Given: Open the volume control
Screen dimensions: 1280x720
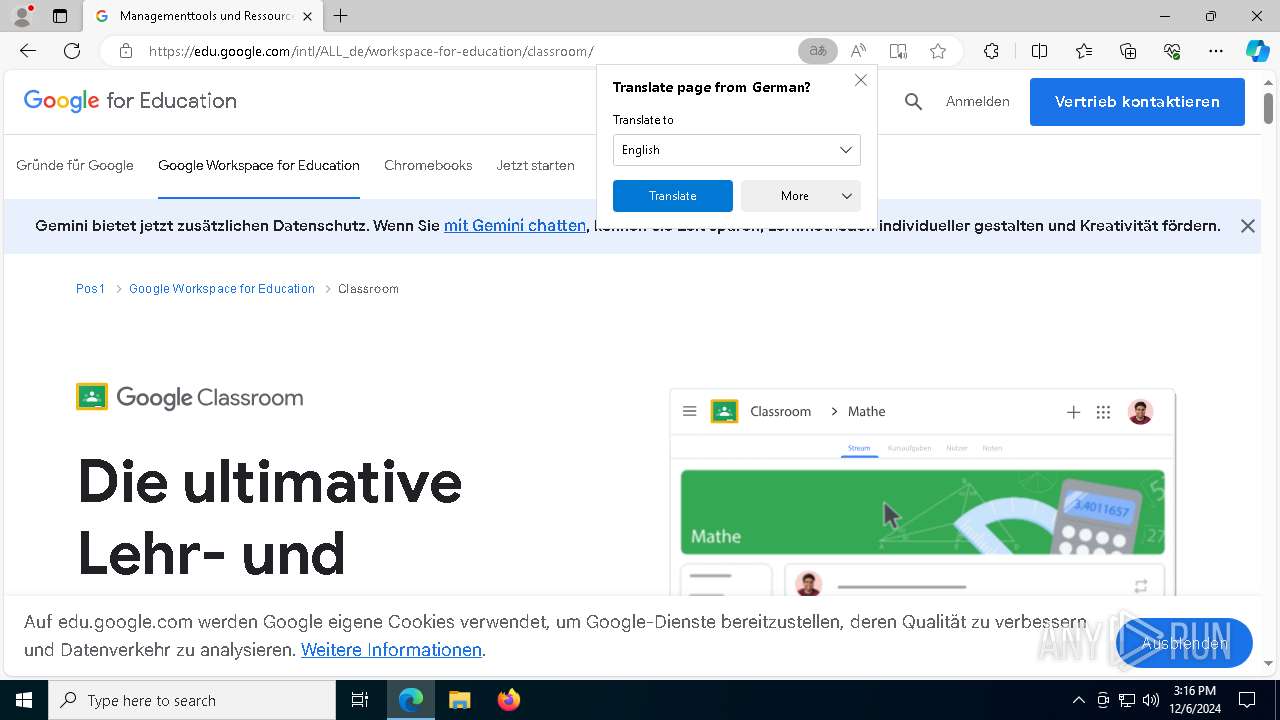Looking at the screenshot, I should point(1151,700).
